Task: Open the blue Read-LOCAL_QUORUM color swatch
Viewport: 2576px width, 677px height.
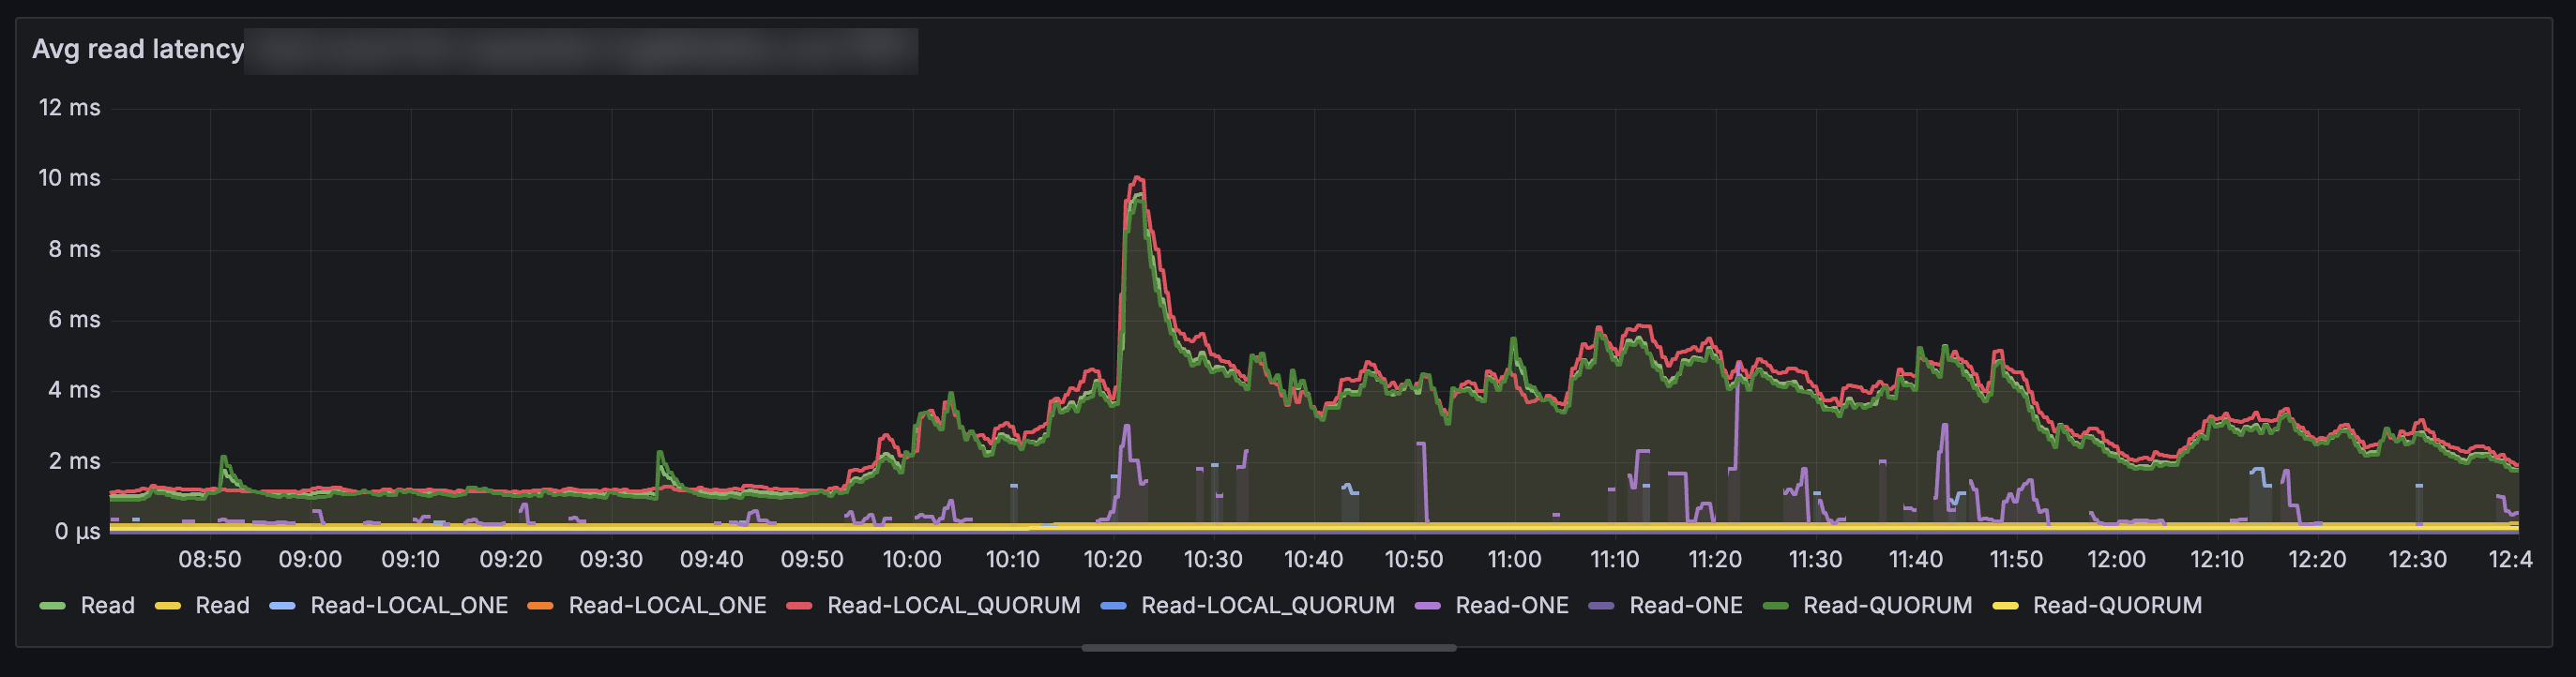Action: coord(1114,605)
